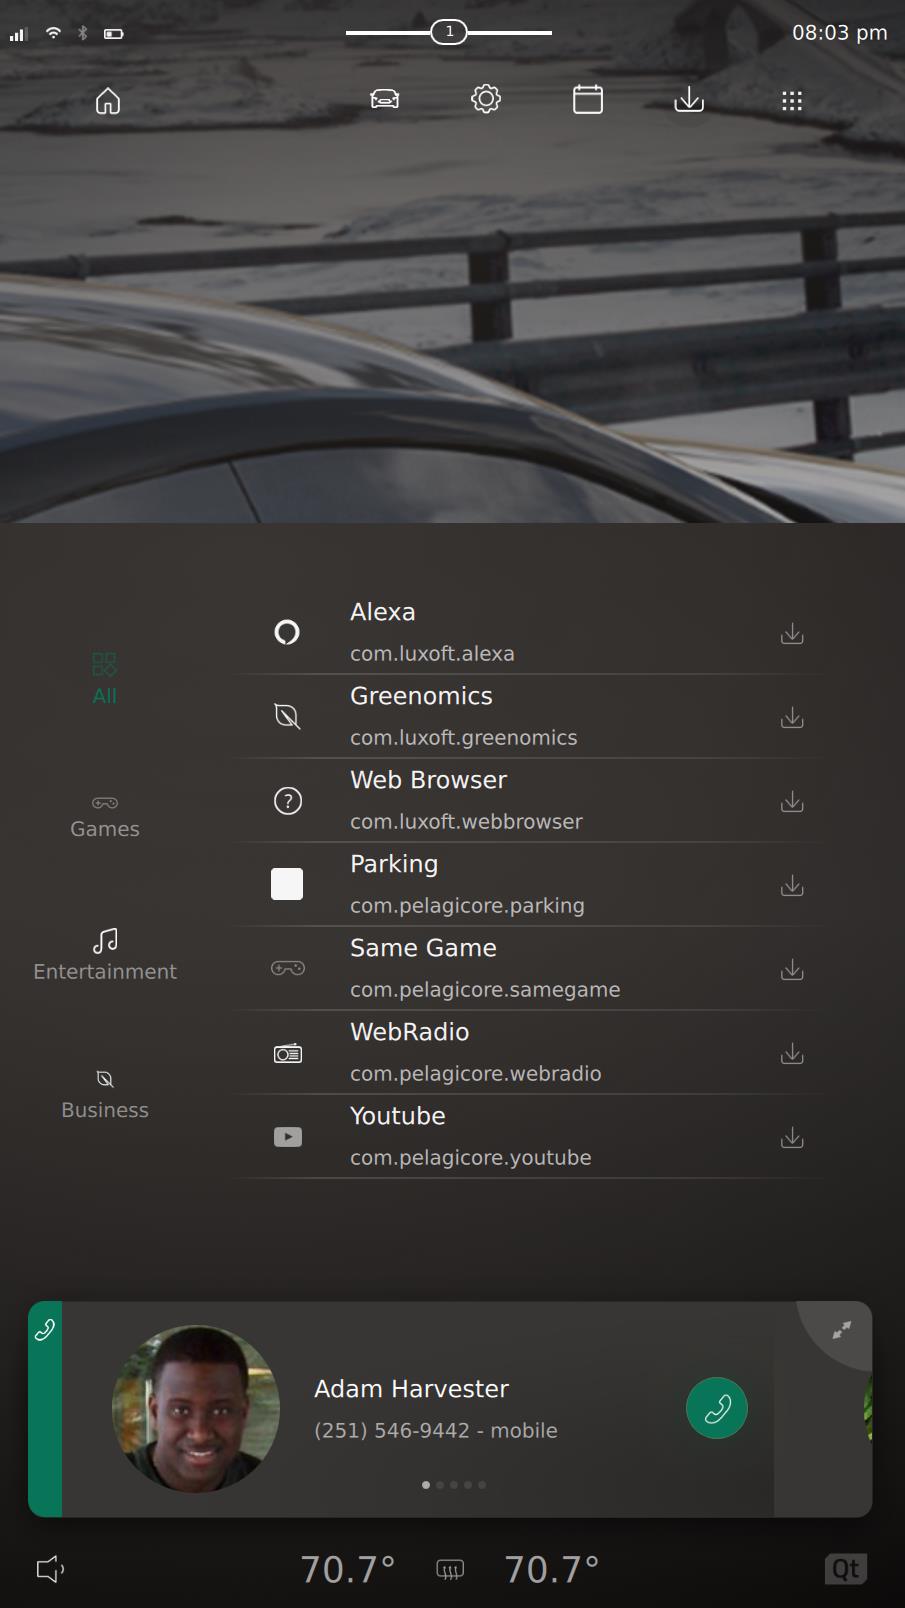Screen dimensions: 905x1608
Task: Download the Alexa app
Action: click(792, 634)
